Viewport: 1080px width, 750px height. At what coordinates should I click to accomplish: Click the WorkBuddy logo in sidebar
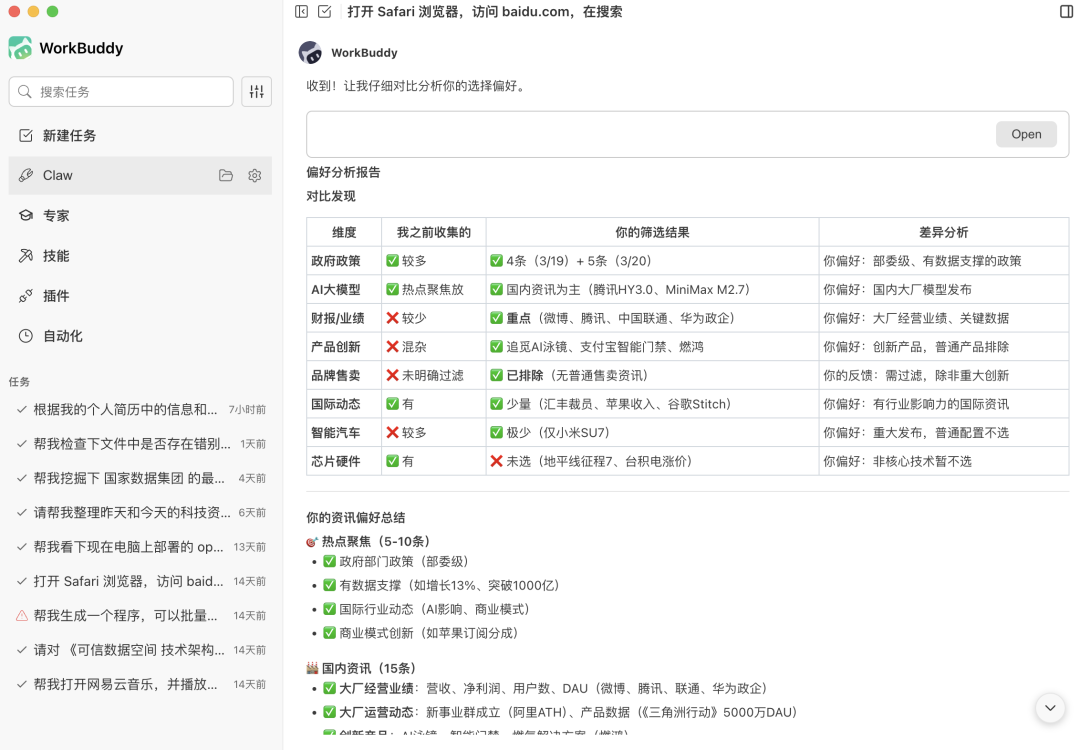click(20, 48)
